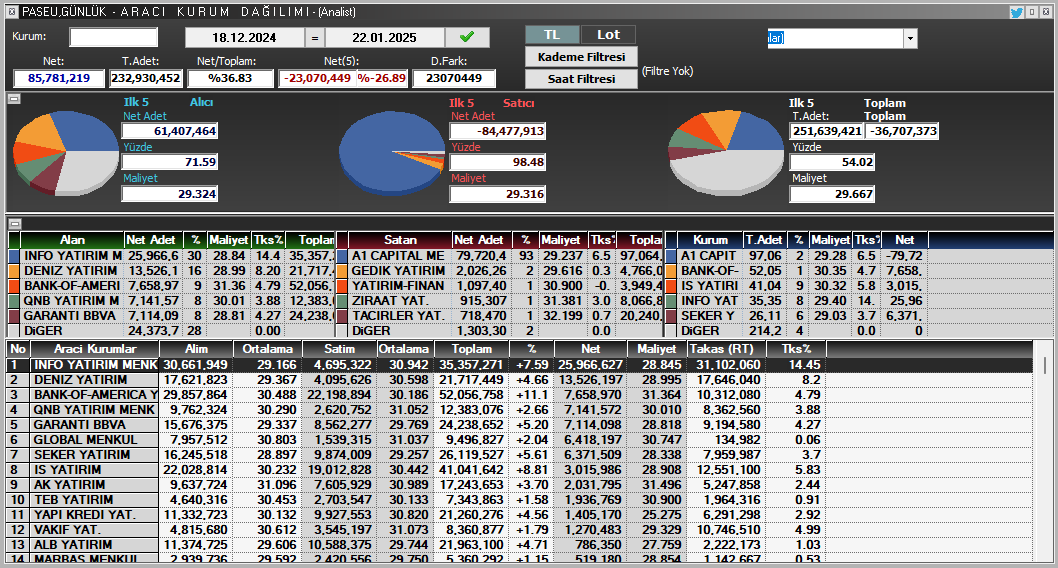Screen dimensions: 1058x568
Task: Switch values to Lot mode
Action: point(608,34)
